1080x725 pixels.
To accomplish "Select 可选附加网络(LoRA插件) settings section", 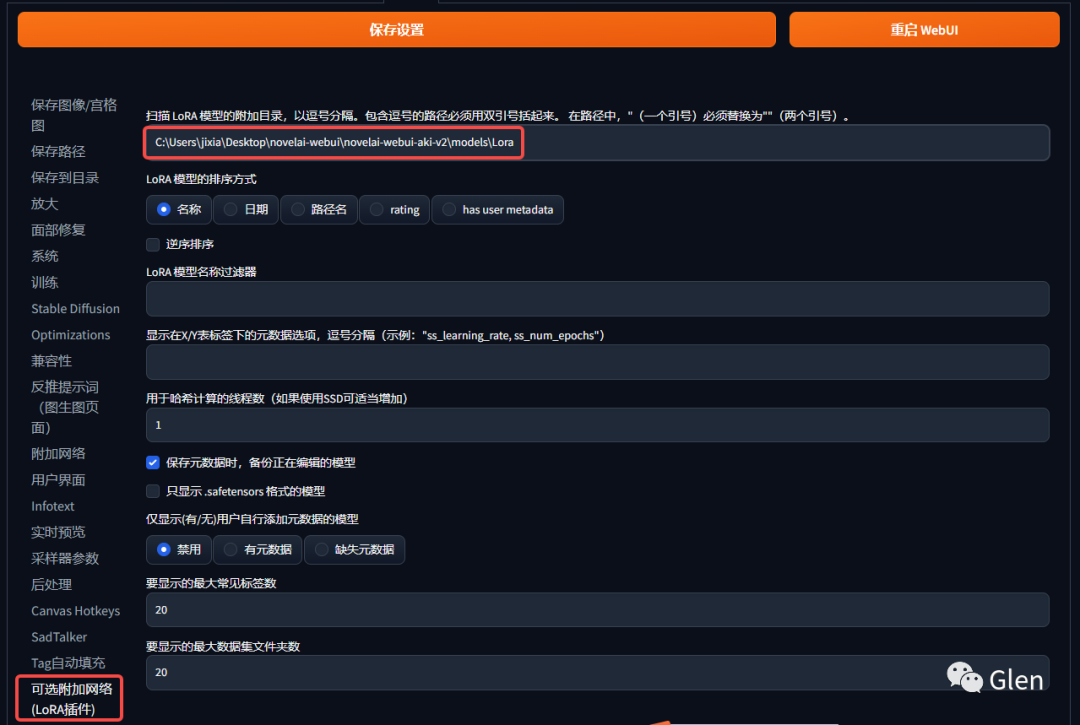I will pyautogui.click(x=70, y=698).
